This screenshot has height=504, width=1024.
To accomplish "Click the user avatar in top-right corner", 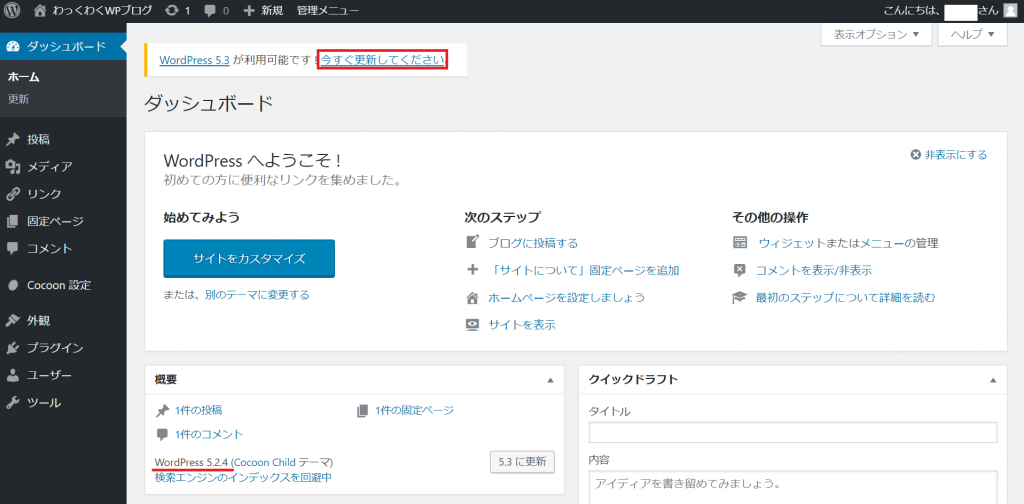I will tap(1009, 10).
